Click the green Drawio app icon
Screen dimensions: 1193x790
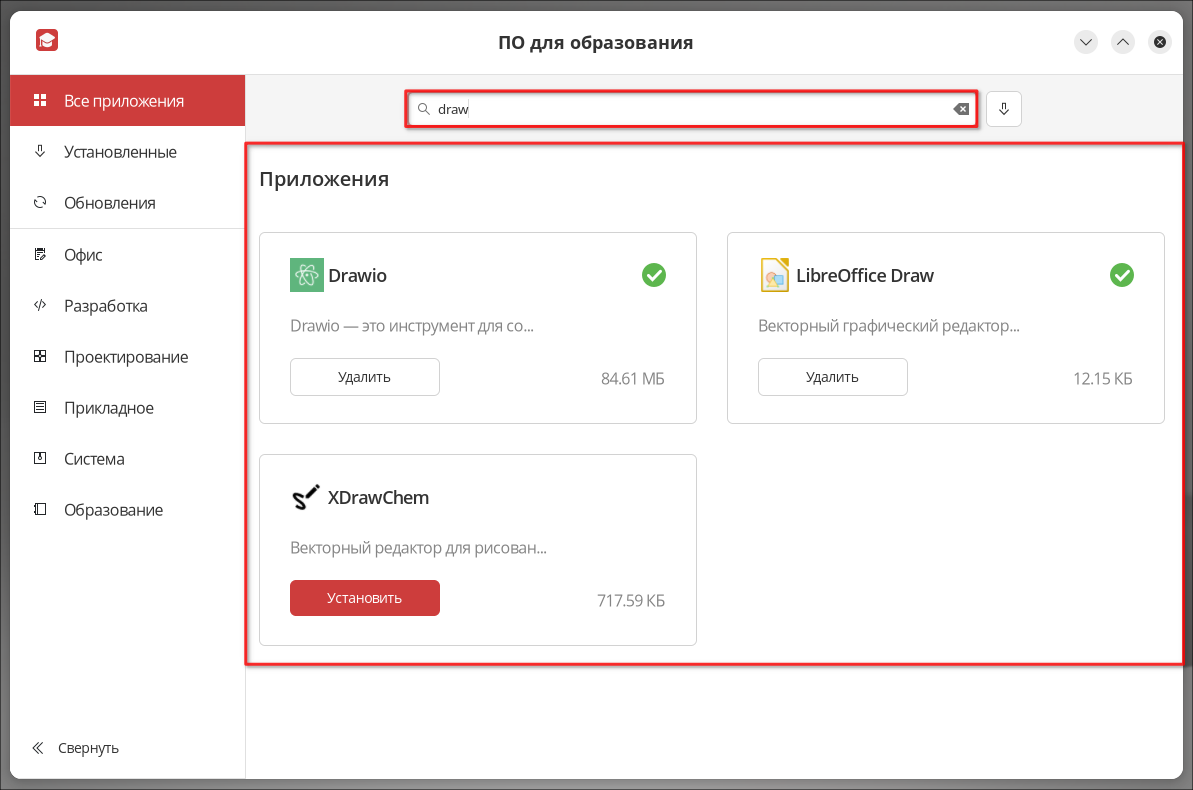[x=307, y=275]
